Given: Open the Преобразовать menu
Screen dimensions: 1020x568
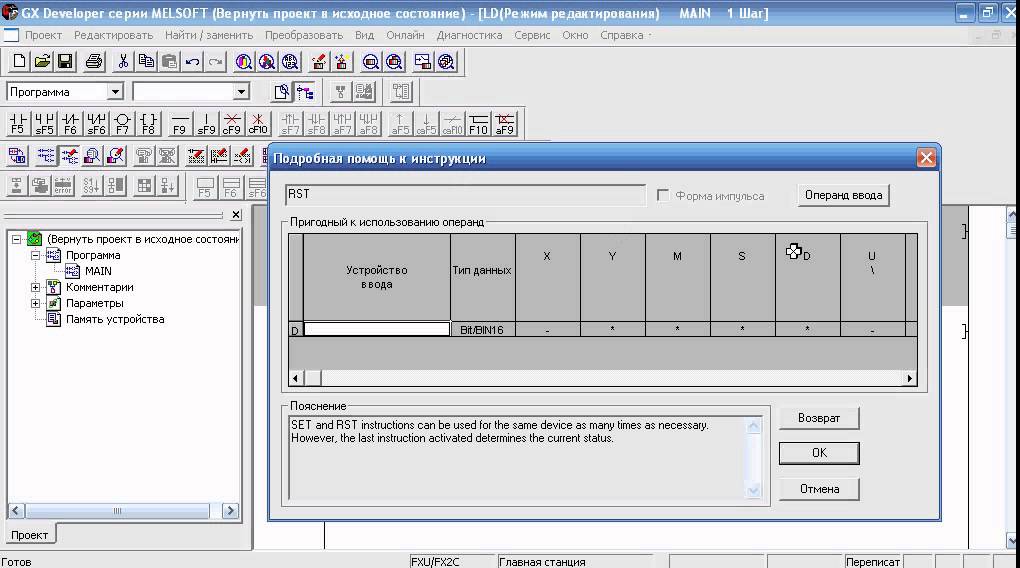Looking at the screenshot, I should 304,35.
